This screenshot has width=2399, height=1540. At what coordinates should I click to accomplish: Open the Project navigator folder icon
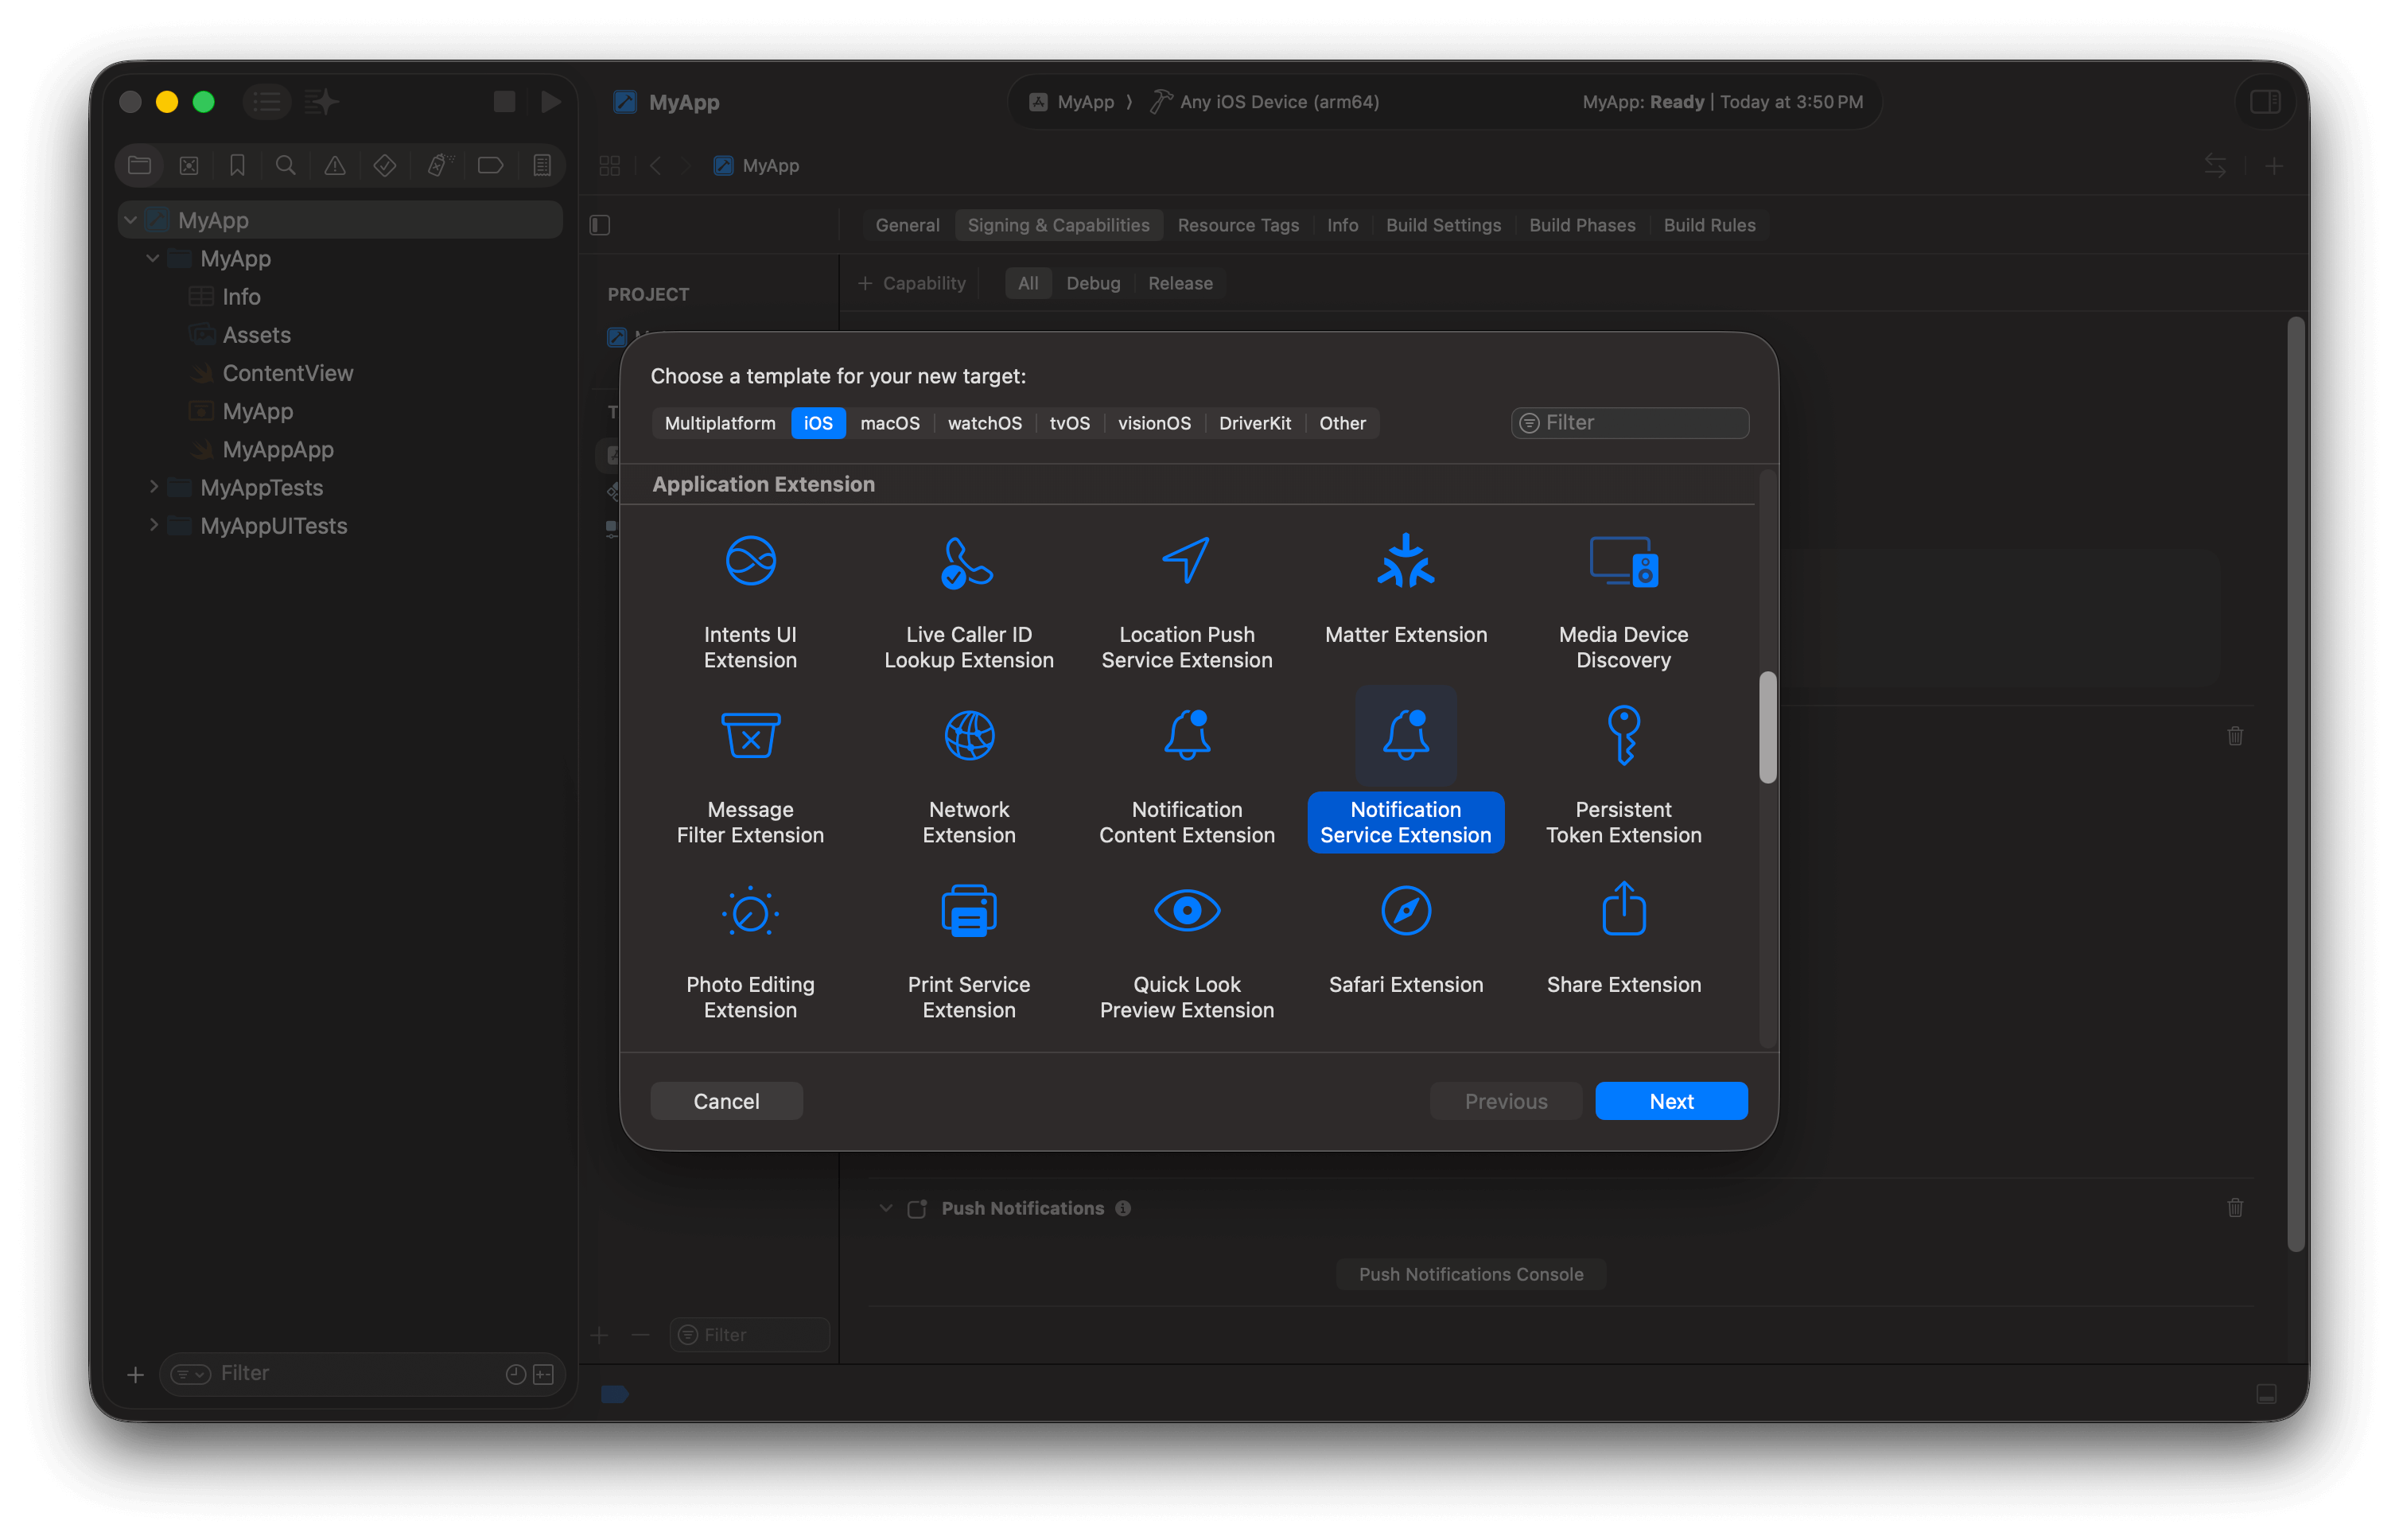(139, 165)
